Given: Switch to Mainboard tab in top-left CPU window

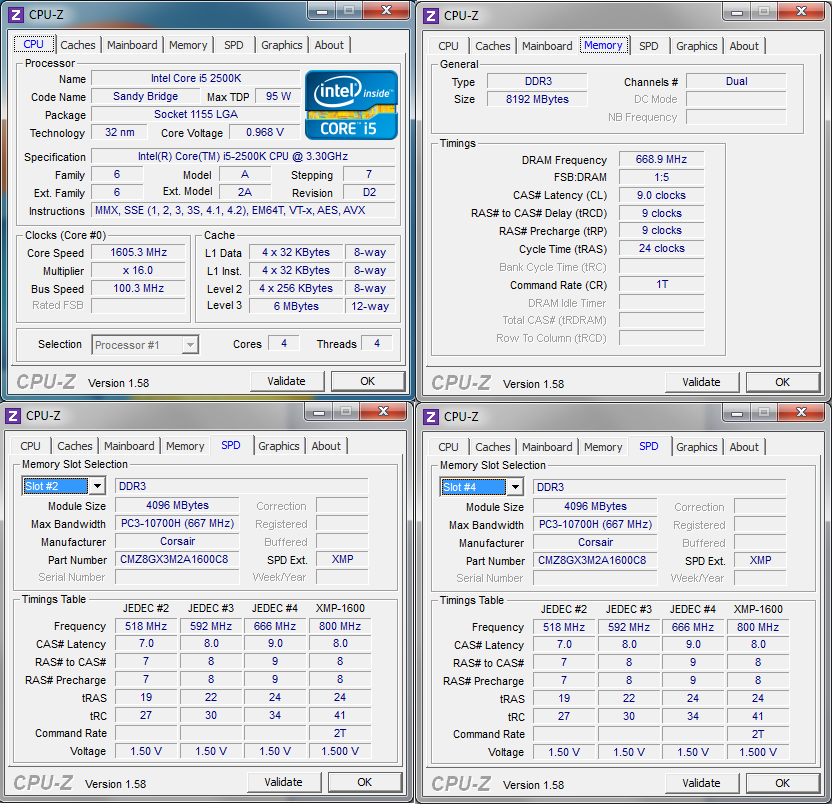Looking at the screenshot, I should 132,45.
